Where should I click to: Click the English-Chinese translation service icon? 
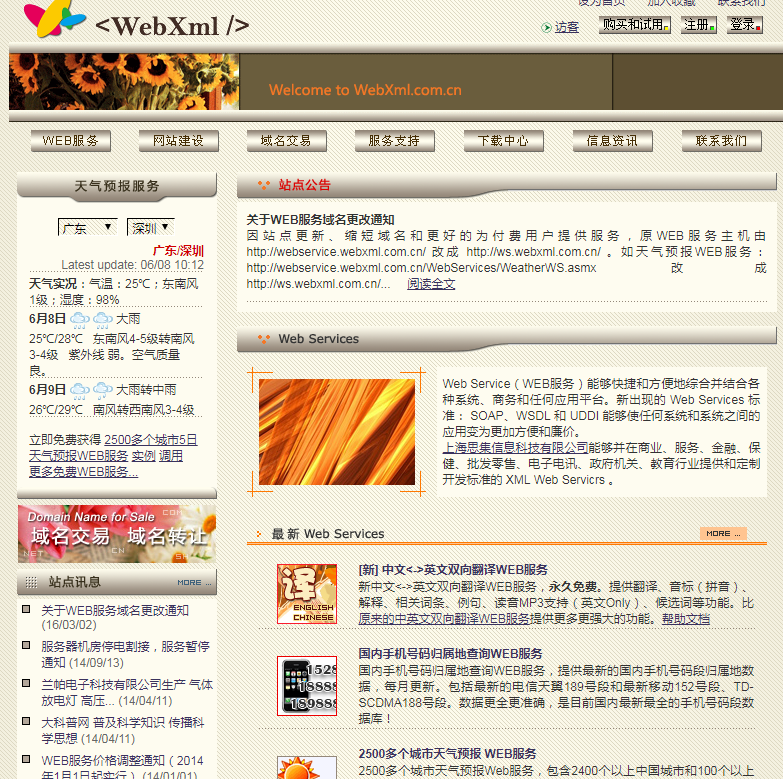pos(306,594)
